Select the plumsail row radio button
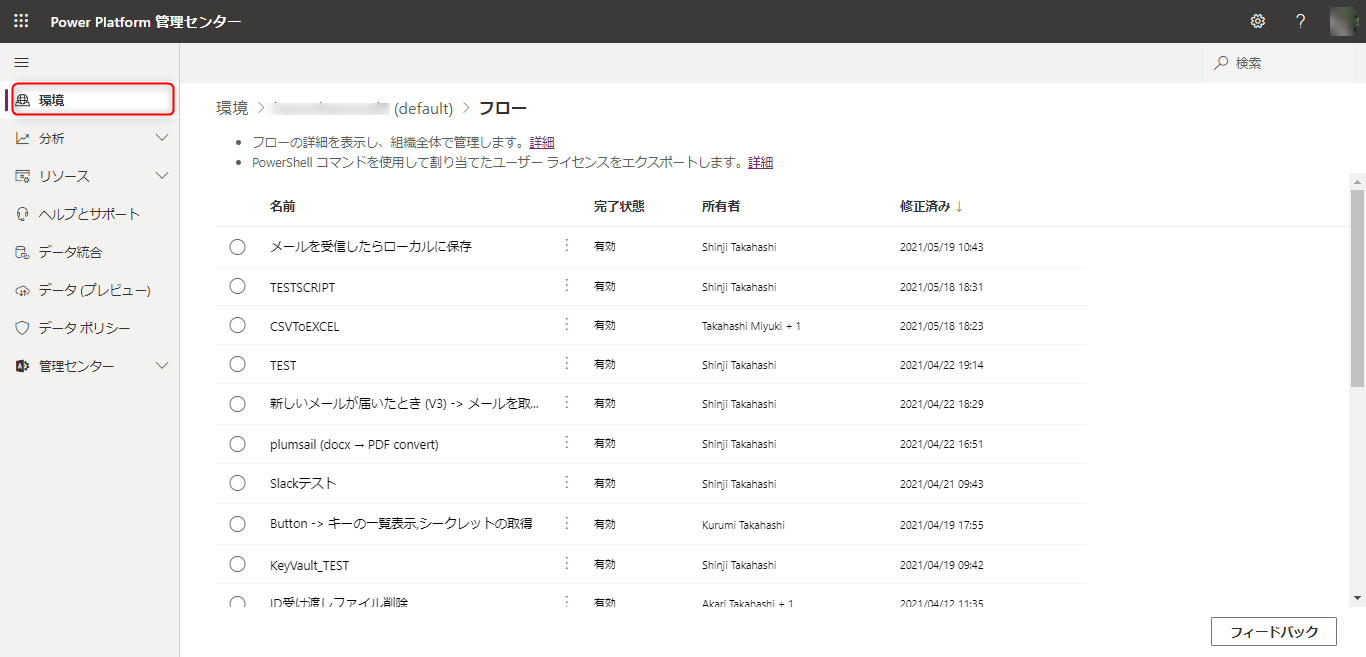The width and height of the screenshot is (1366, 657). pyautogui.click(x=237, y=444)
